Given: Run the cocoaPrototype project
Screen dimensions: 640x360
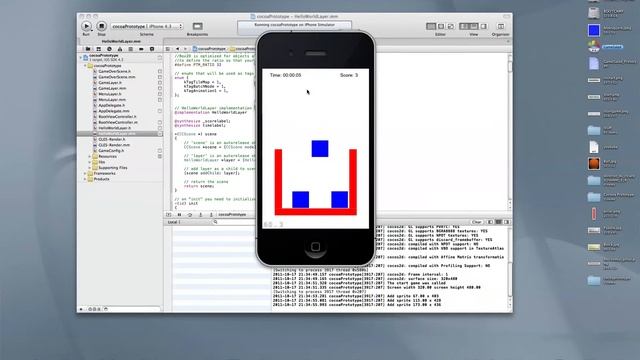Looking at the screenshot, I should pos(86,26).
